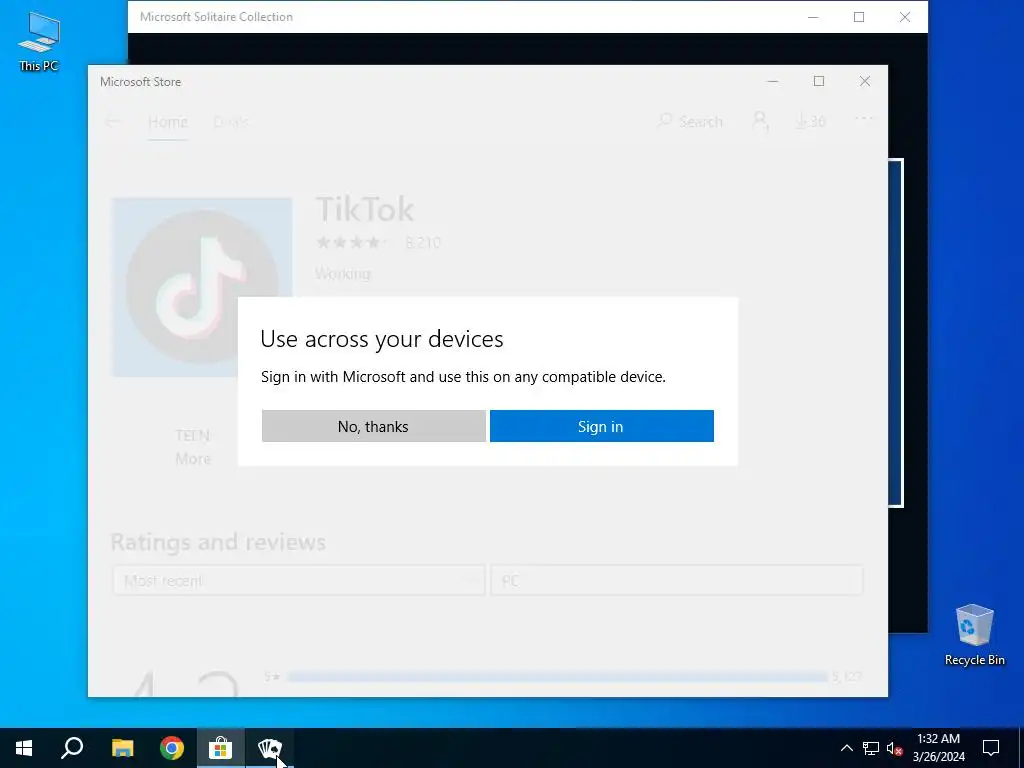Viewport: 1024px width, 768px height.
Task: Click the TikTok title text
Action: pyautogui.click(x=365, y=209)
